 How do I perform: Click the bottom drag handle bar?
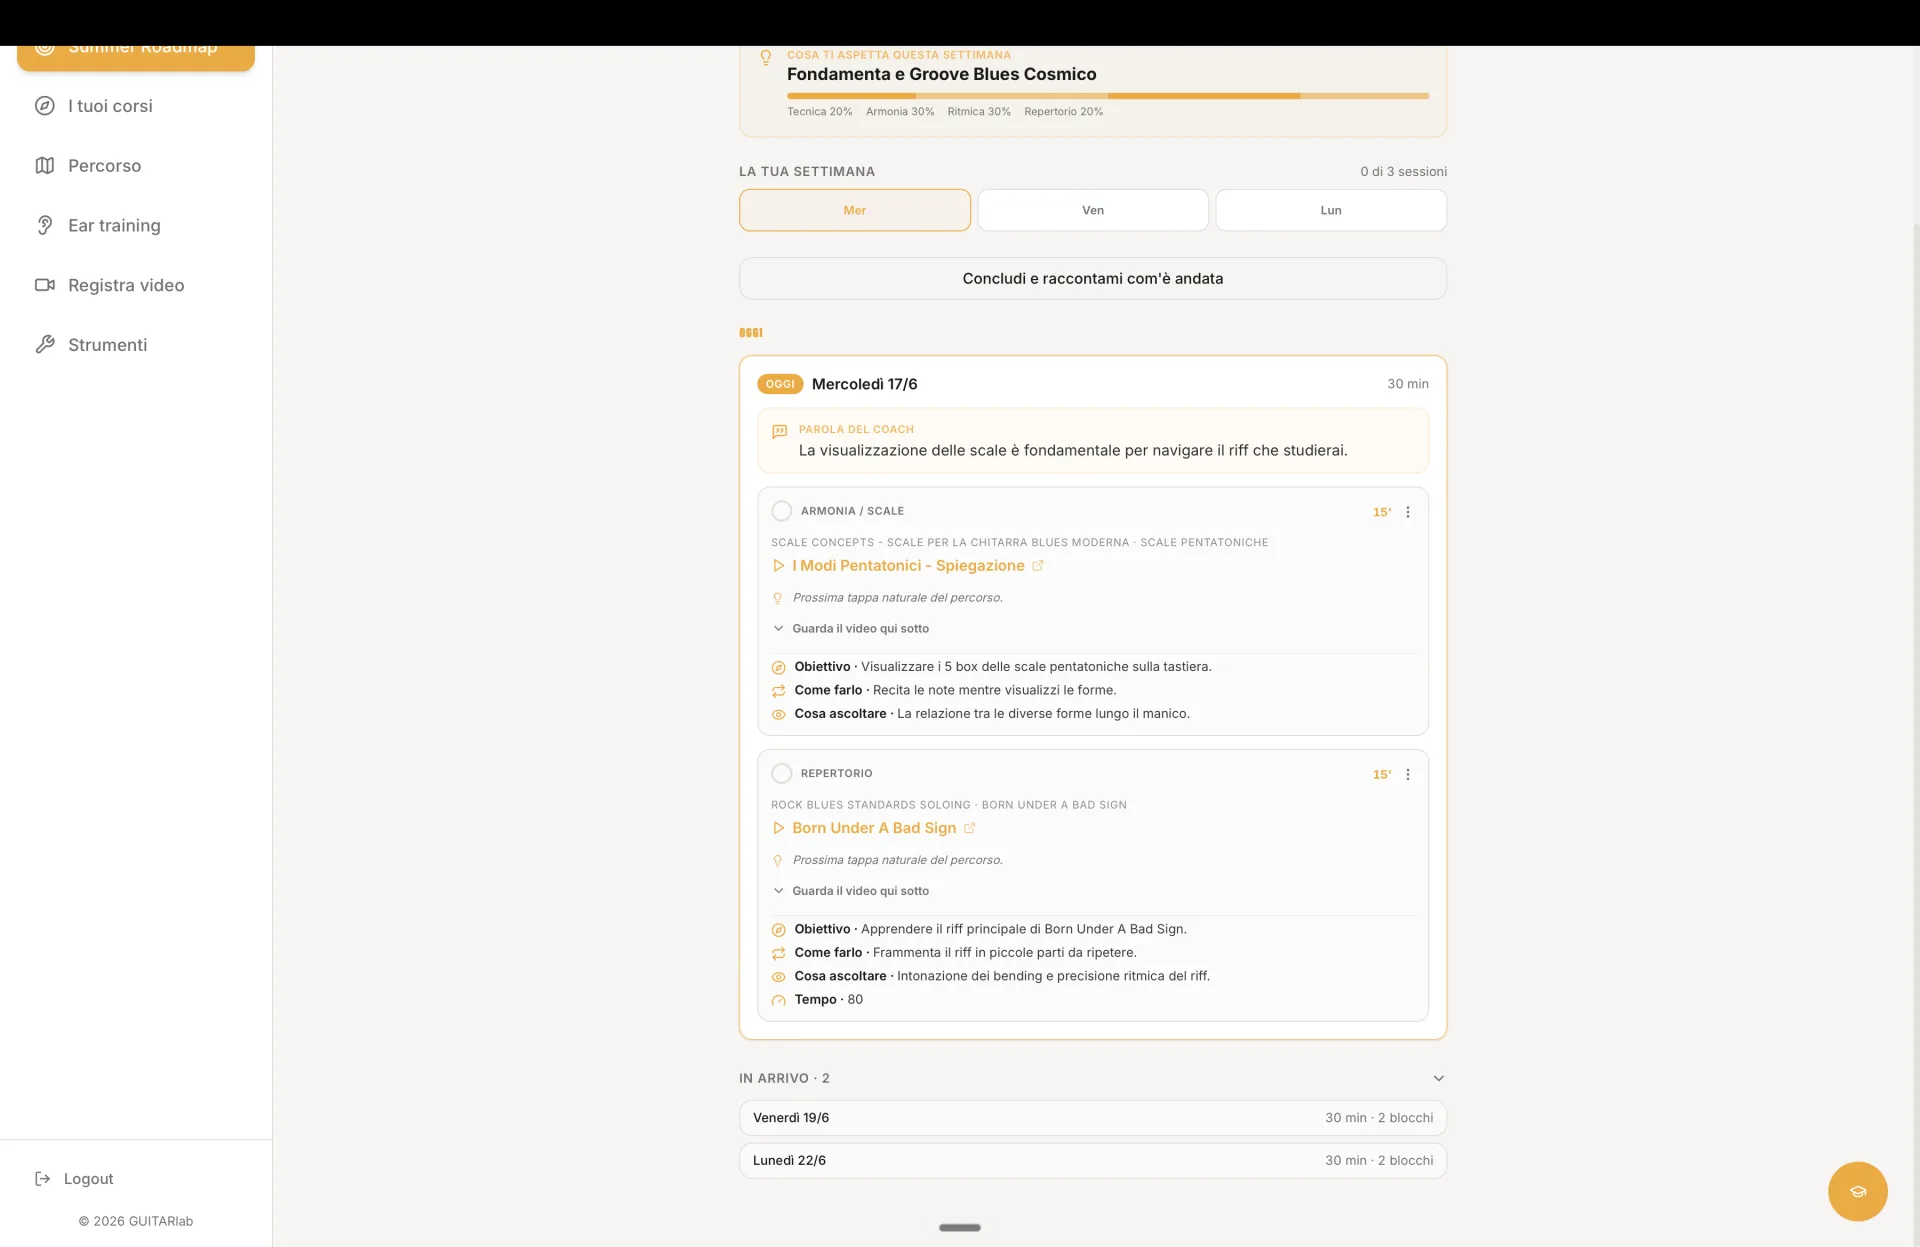[x=959, y=1228]
